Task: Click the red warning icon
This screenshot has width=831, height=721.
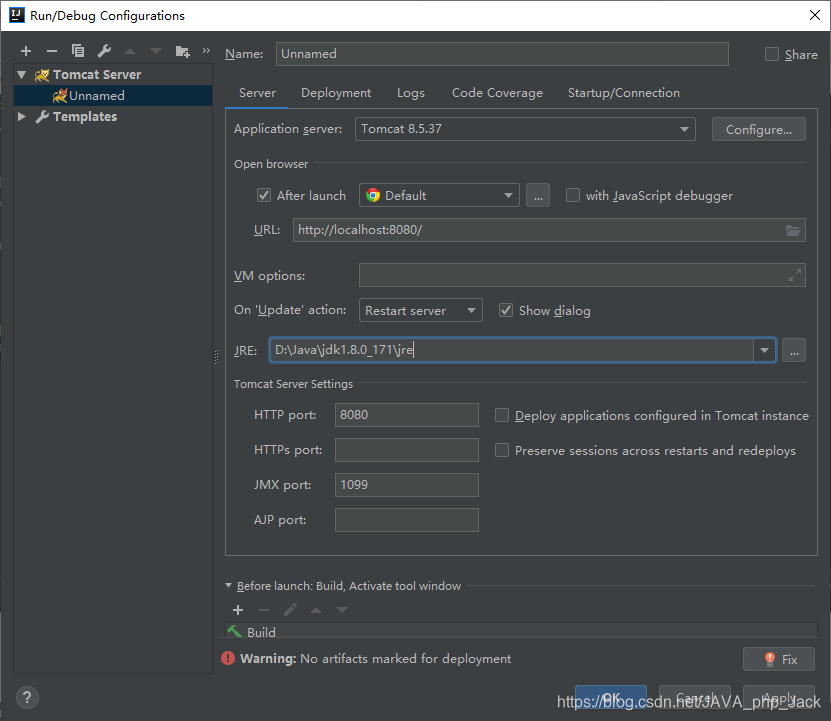Action: 228,658
